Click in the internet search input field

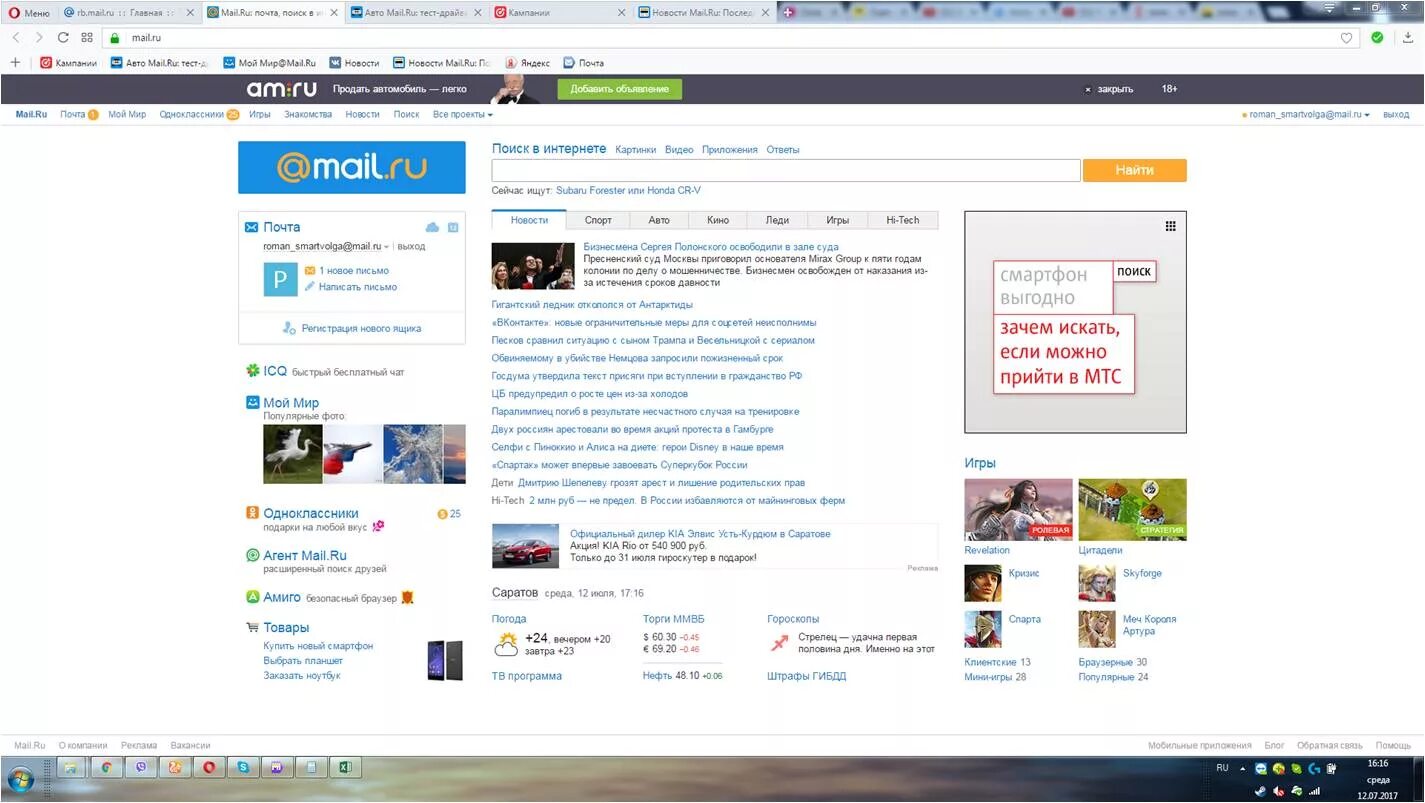tap(786, 170)
